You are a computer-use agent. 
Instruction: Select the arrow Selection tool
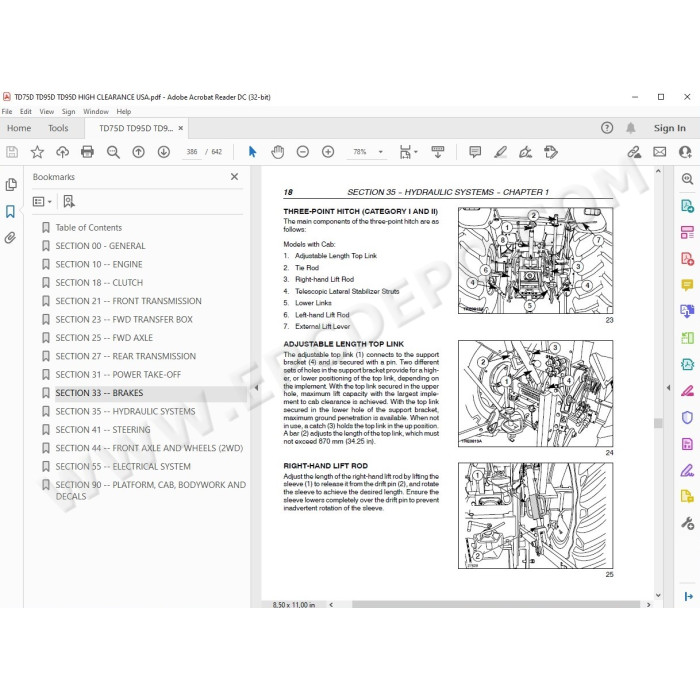(x=252, y=152)
